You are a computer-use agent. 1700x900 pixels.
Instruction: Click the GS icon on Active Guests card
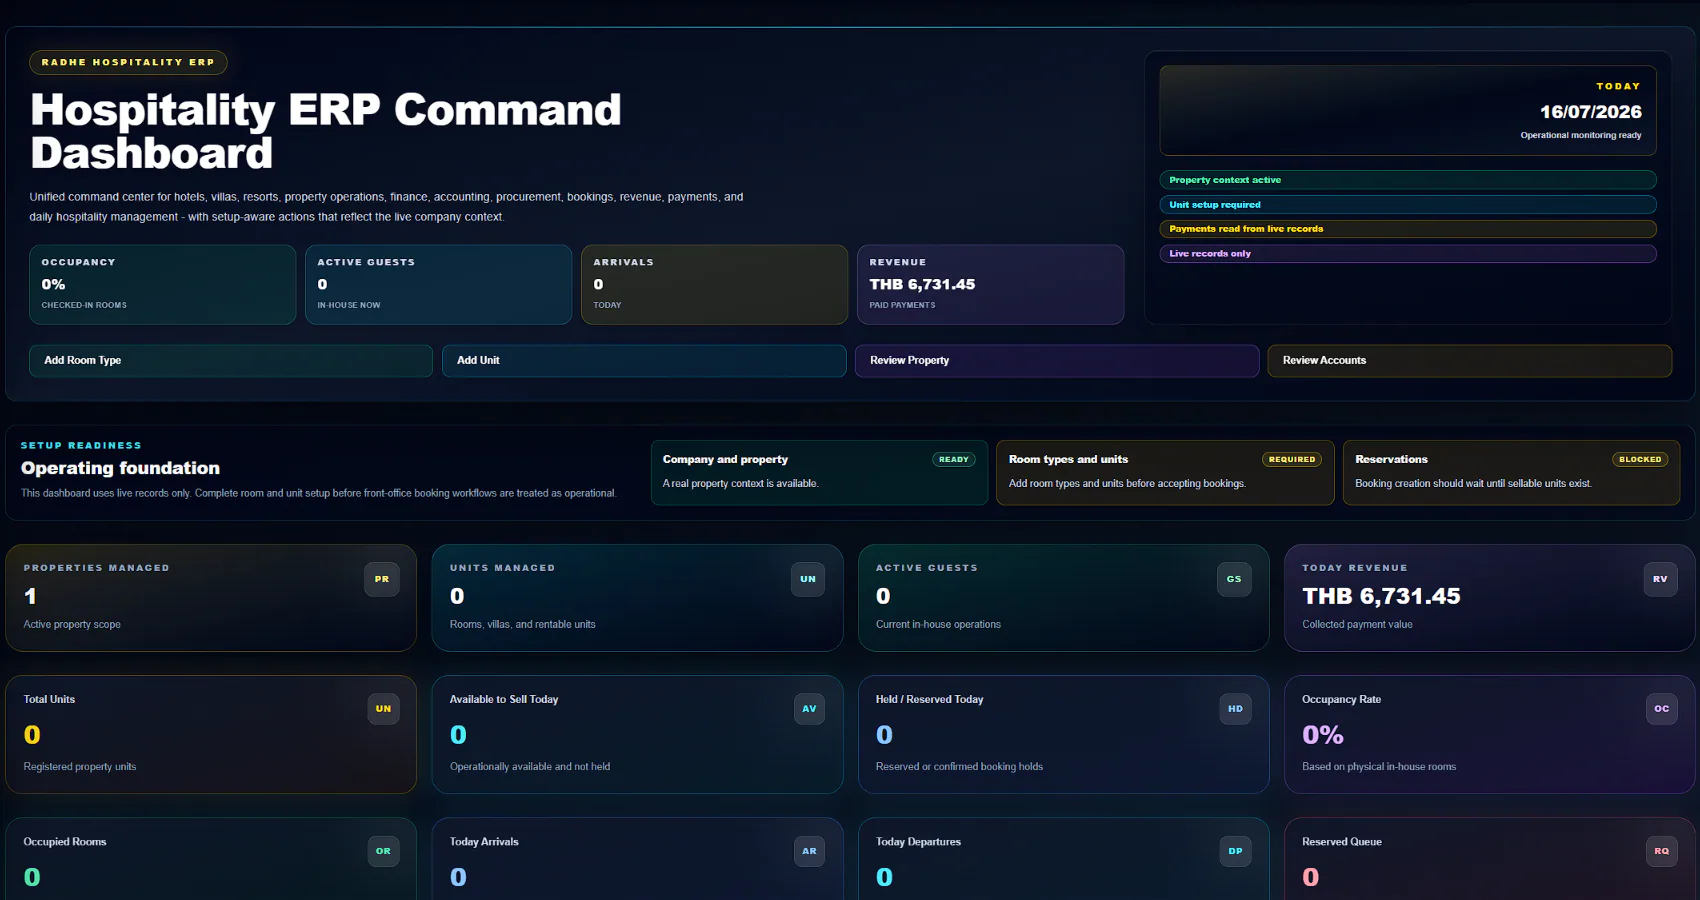1234,579
